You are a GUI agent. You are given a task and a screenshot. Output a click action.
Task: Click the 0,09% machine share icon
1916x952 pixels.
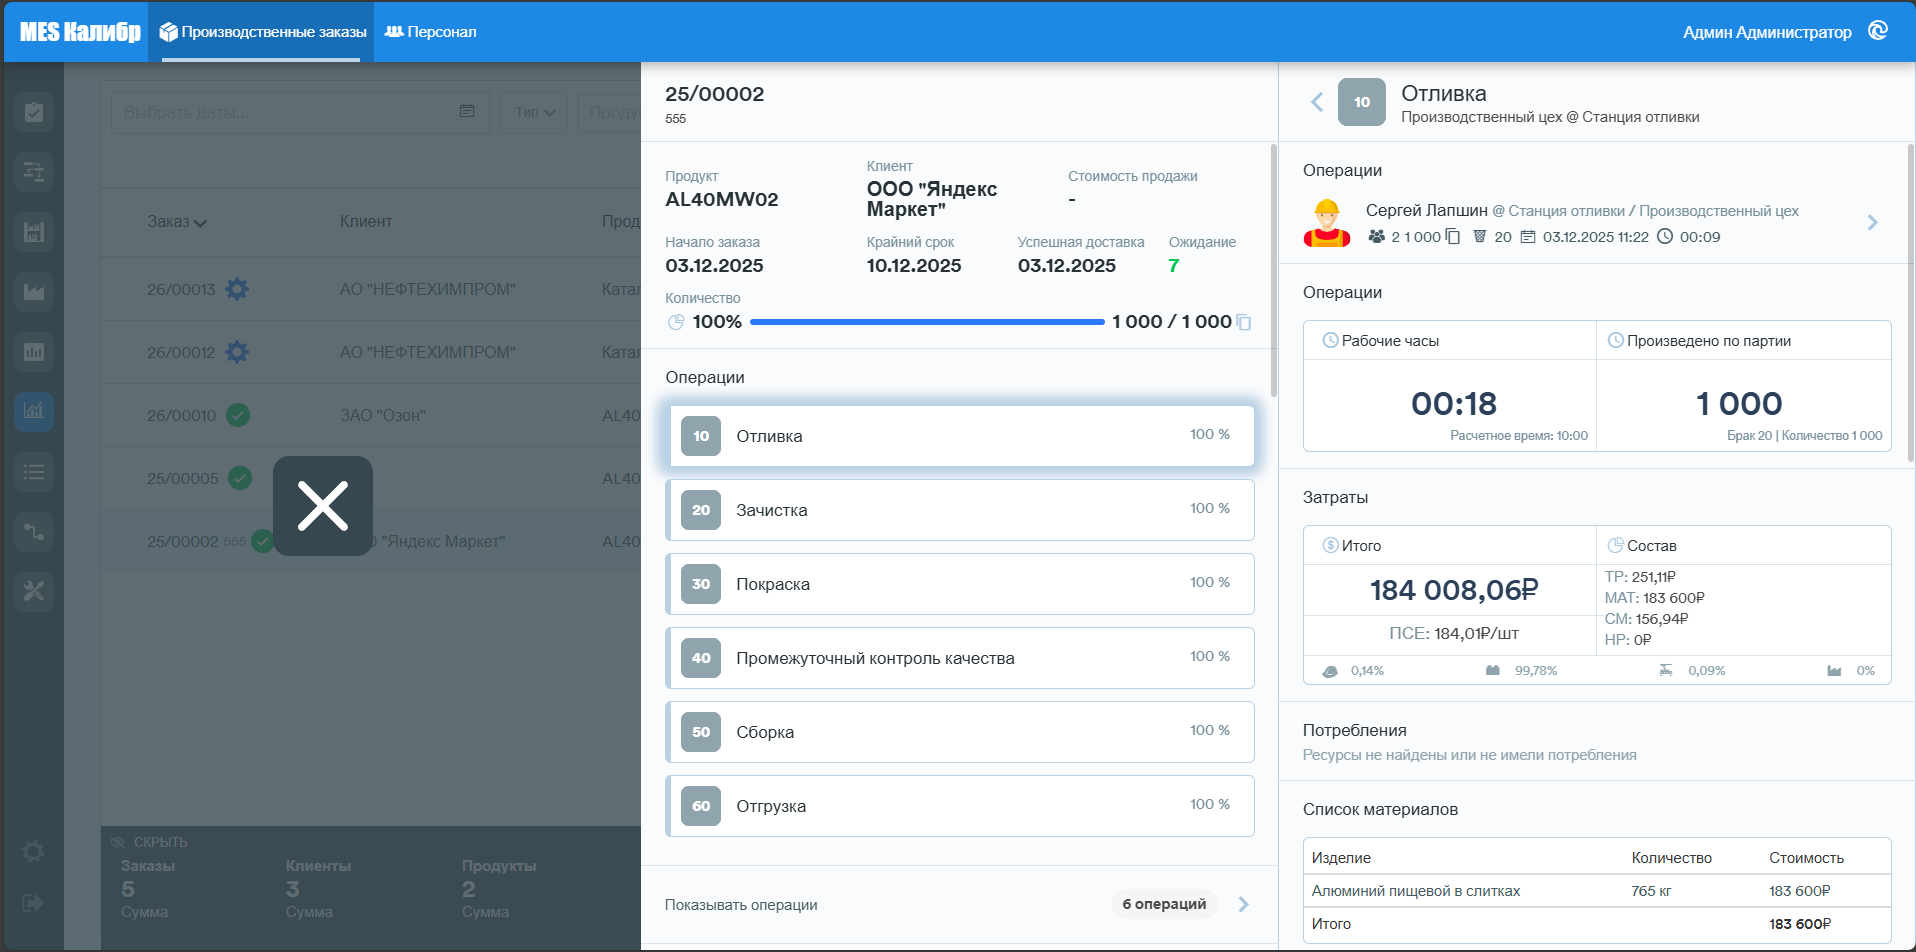click(x=1666, y=671)
